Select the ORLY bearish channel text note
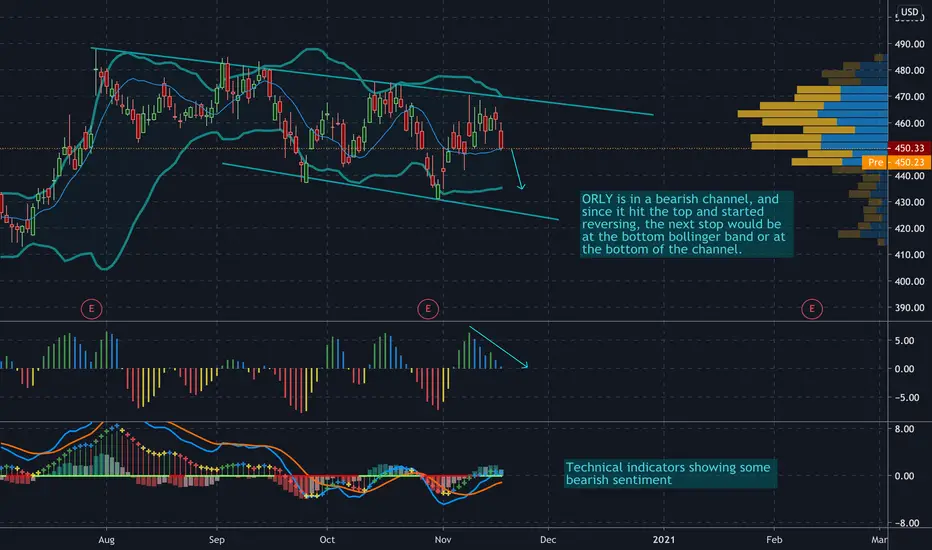Screen dimensions: 932x550 click(687, 224)
